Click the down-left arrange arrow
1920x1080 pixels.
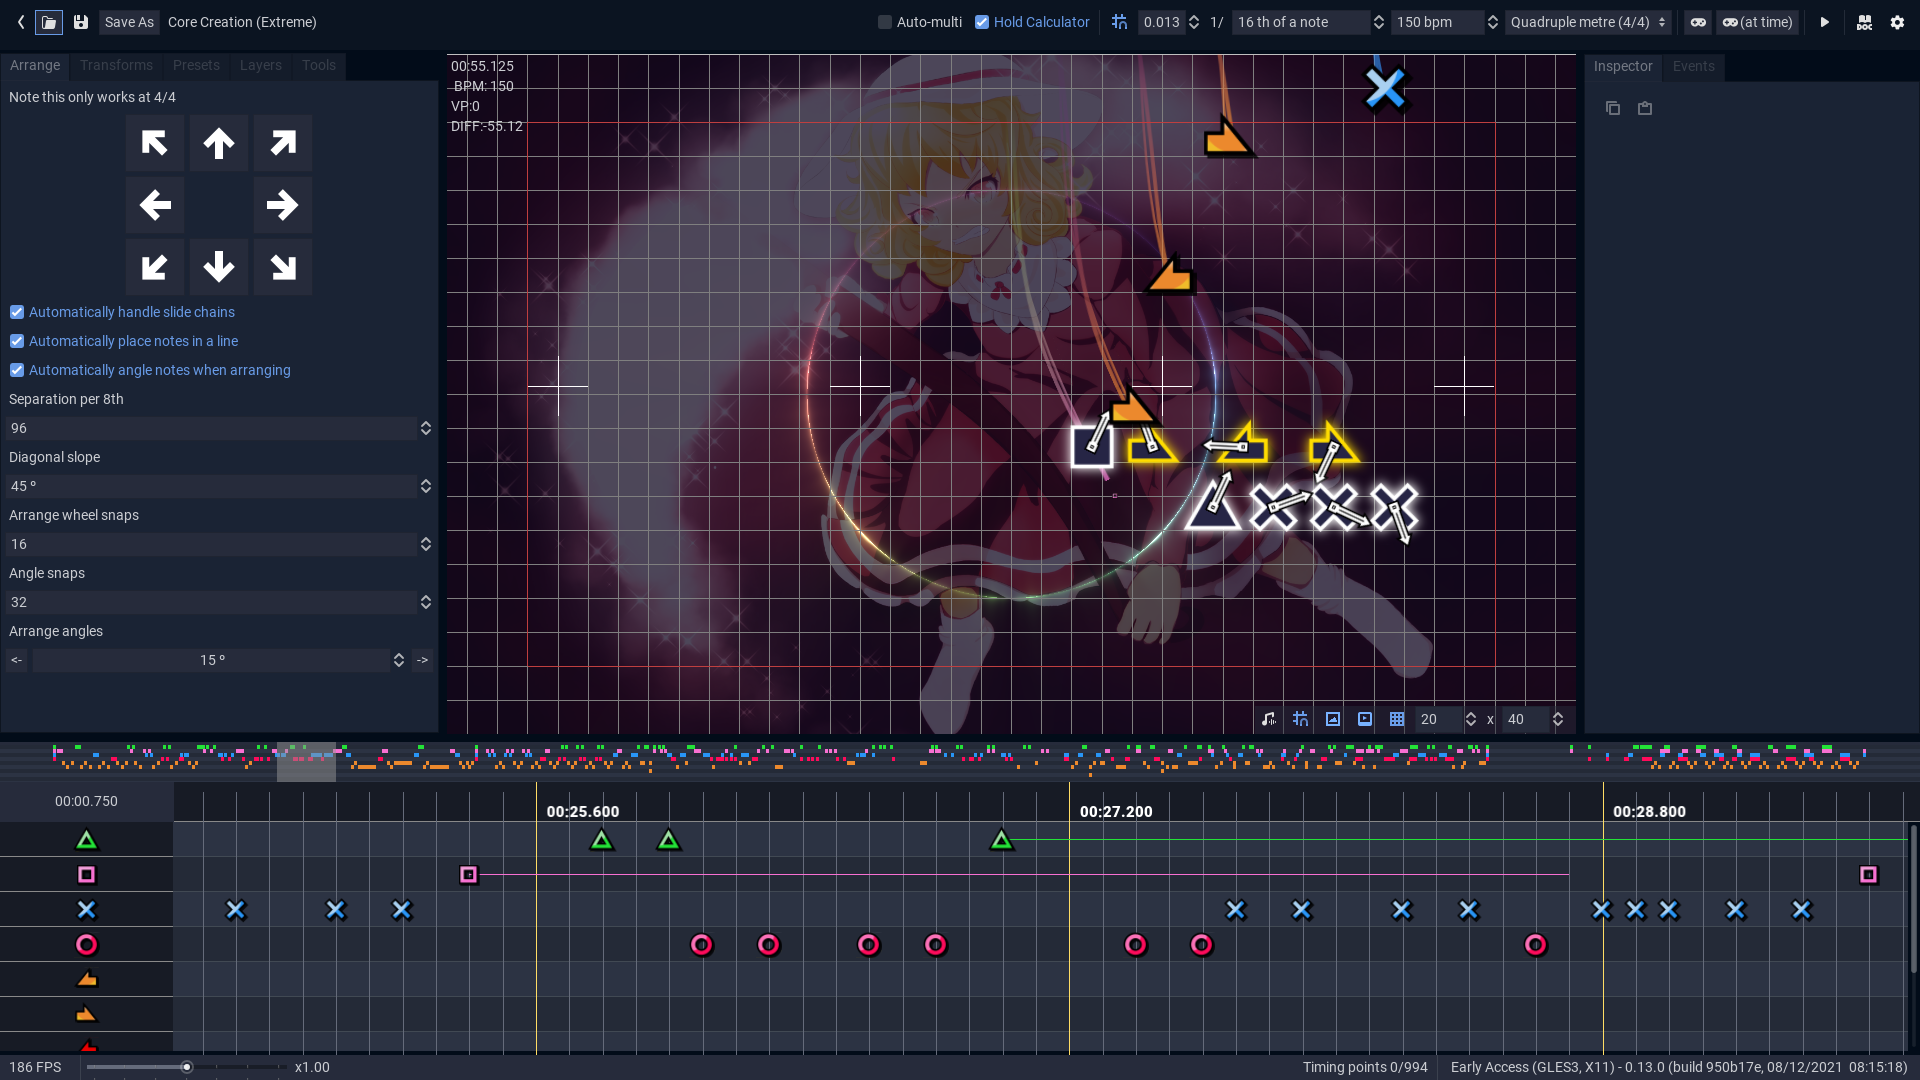pyautogui.click(x=155, y=267)
